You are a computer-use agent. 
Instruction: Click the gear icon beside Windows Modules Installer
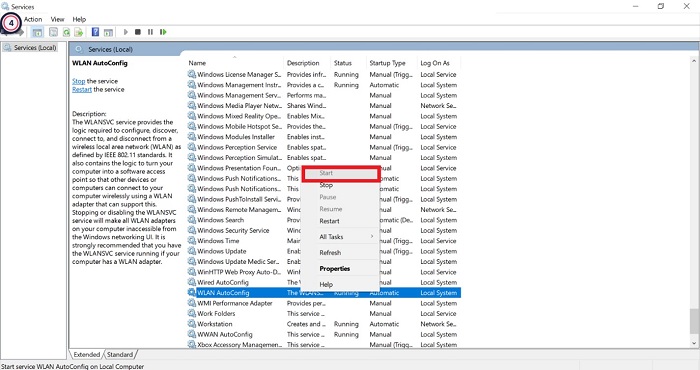click(x=192, y=137)
